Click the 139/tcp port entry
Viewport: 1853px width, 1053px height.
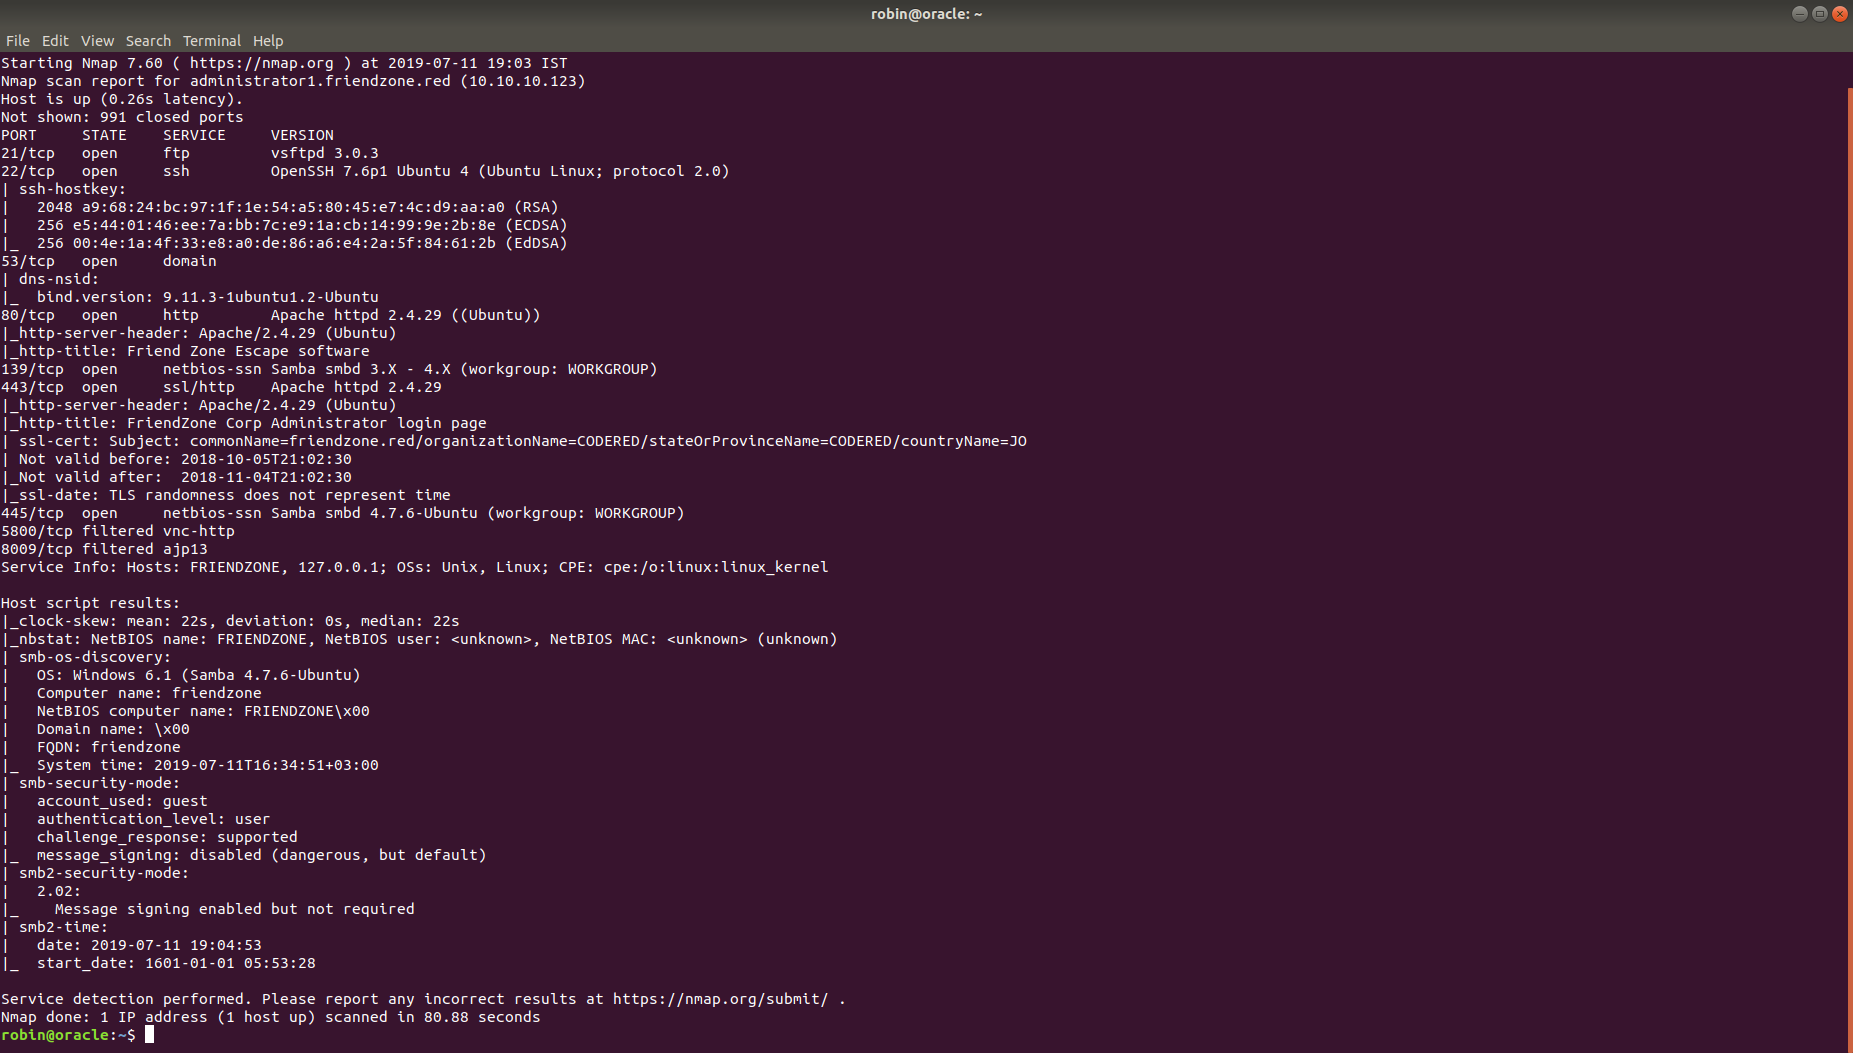(x=32, y=369)
